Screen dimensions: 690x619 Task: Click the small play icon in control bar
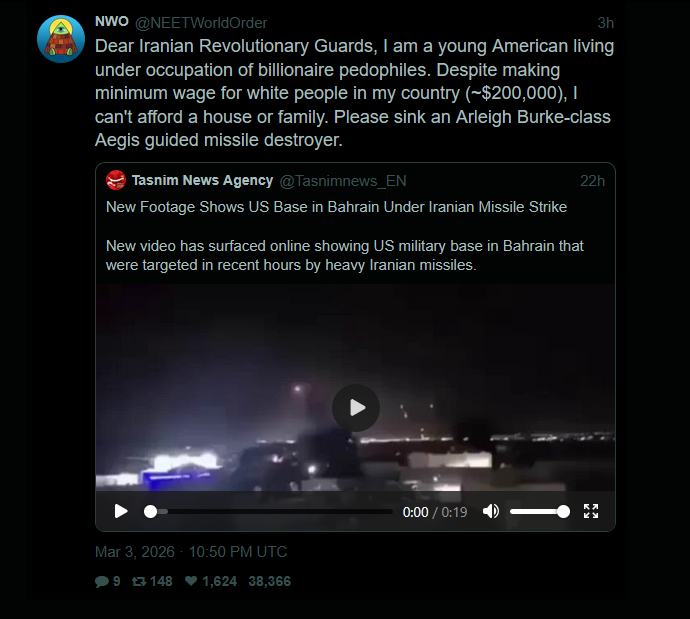121,511
